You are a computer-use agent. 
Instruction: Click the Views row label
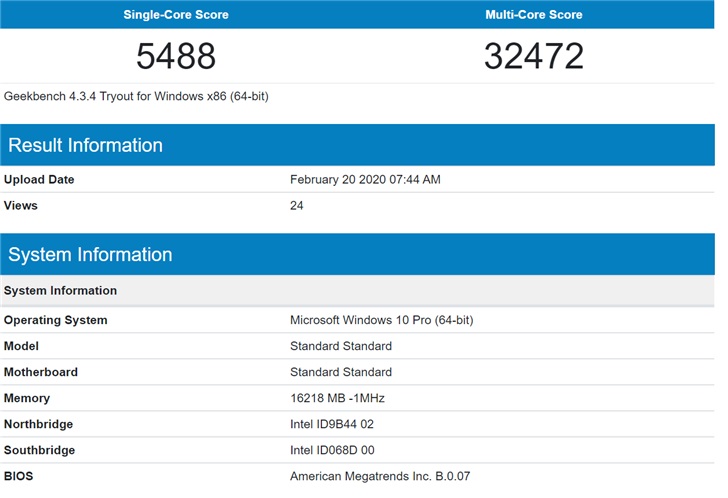click(21, 206)
